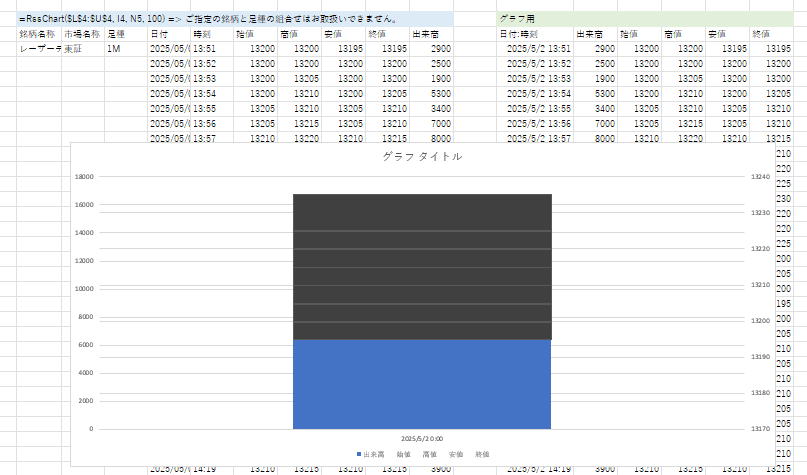Select the 13:55 time cell in left table
The width and height of the screenshot is (807, 475).
[212, 109]
